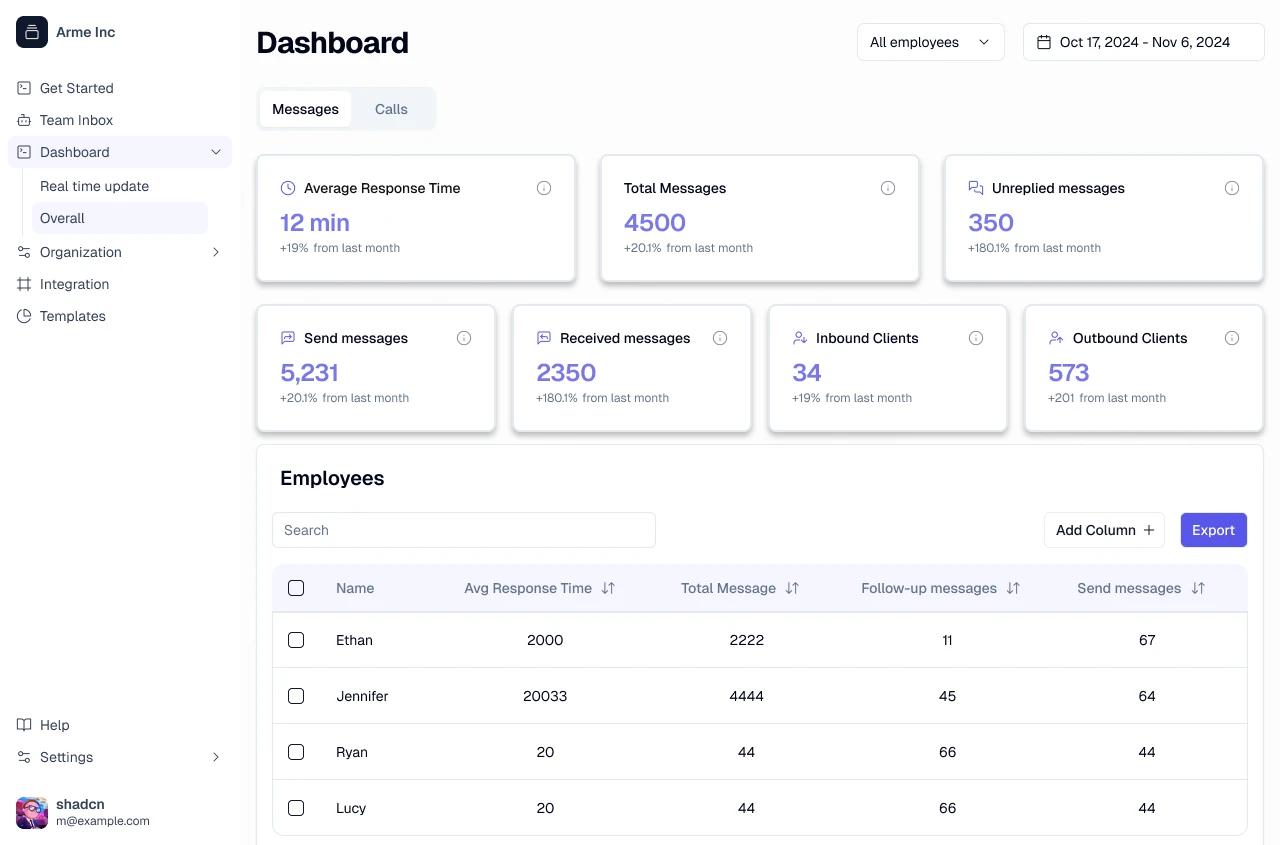This screenshot has height=845, width=1280.
Task: Expand the Organization sidebar menu
Action: (216, 252)
